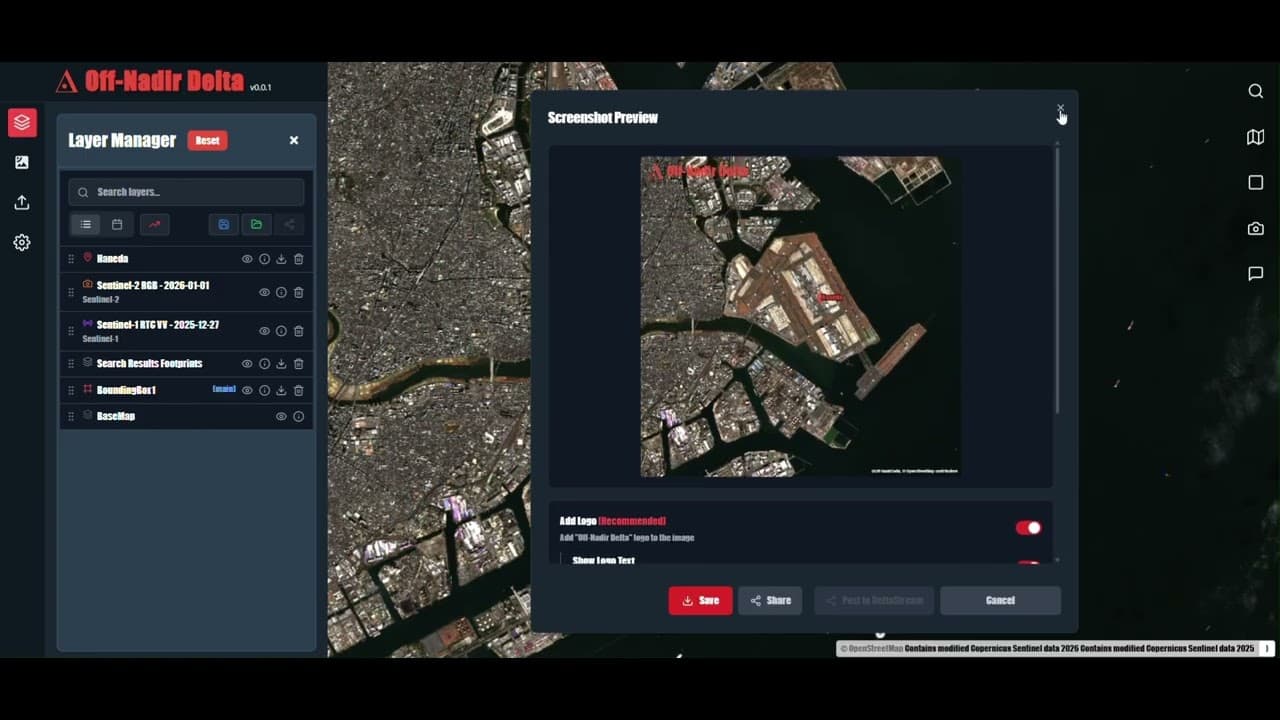
Task: Show info for Sentinel-2 RGB layer
Action: point(281,292)
